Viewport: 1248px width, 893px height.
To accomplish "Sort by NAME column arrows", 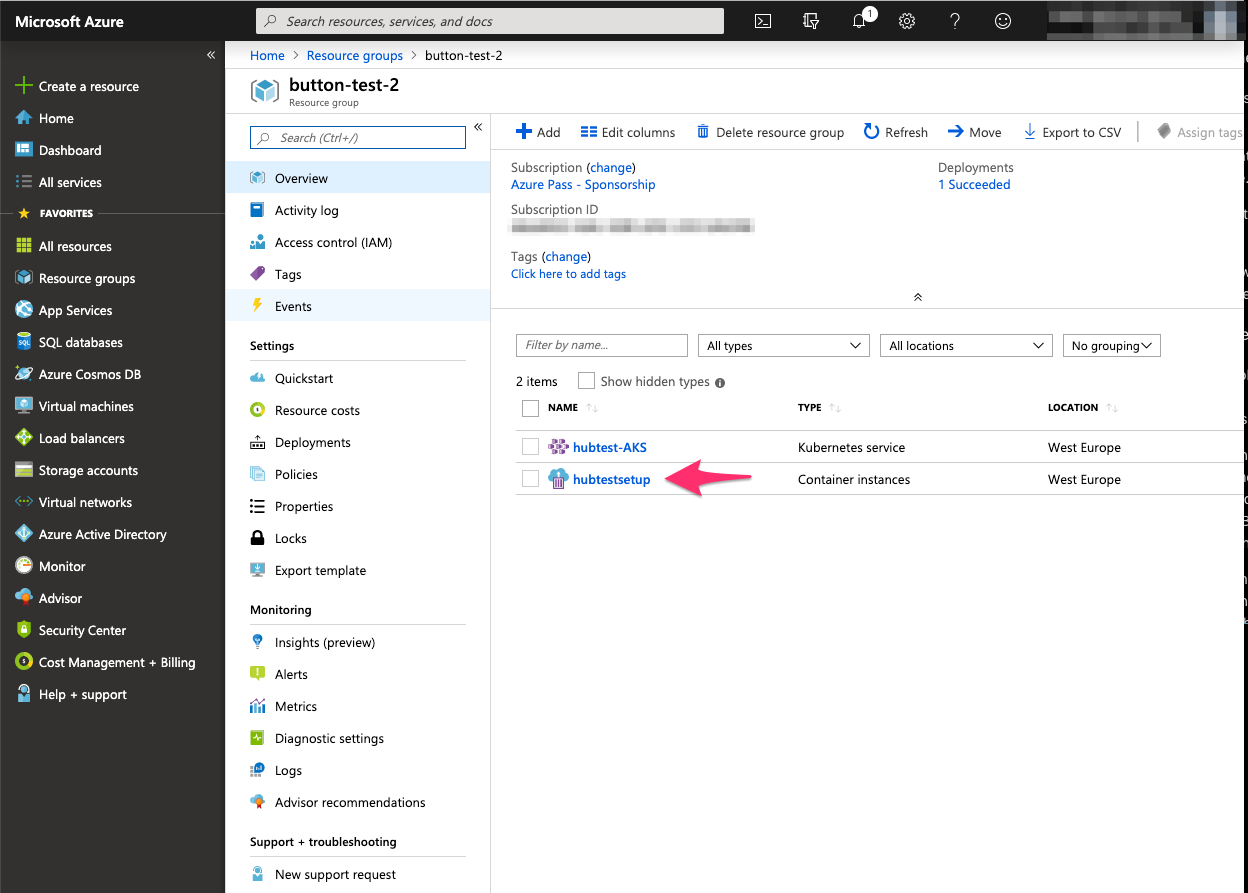I will coord(592,408).
